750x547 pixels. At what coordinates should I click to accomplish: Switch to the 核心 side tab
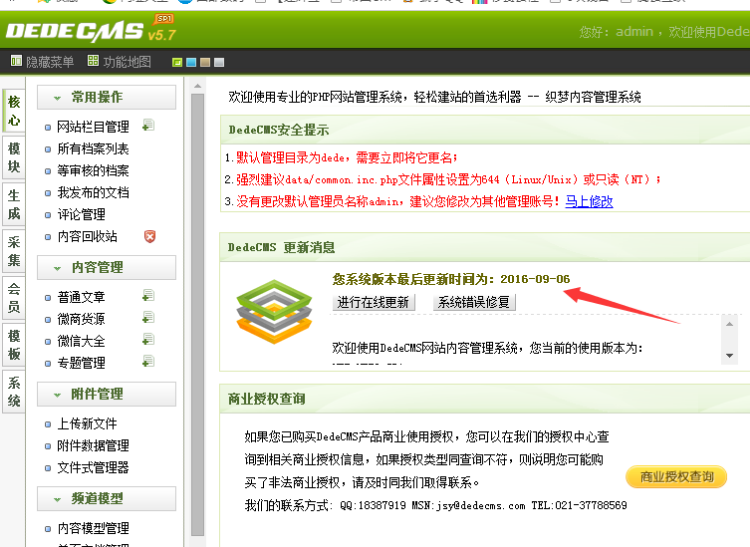tap(14, 110)
